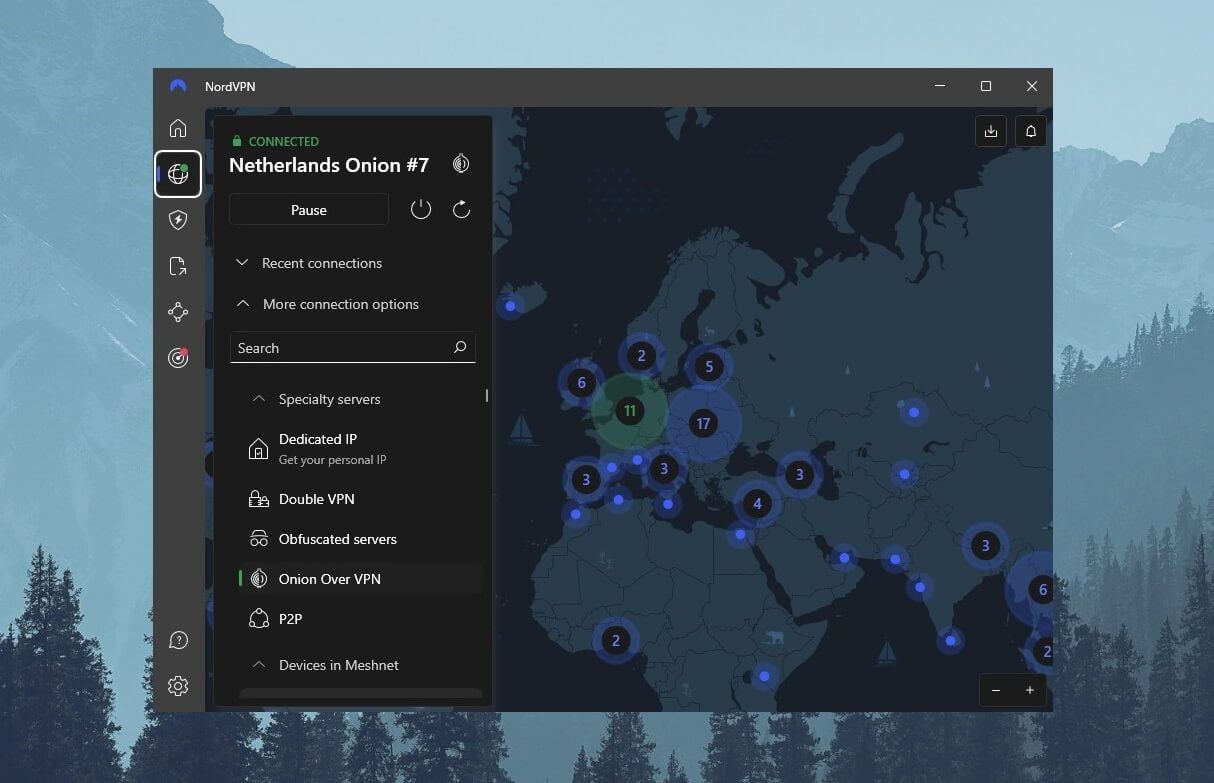Click the 17 server cluster on map
1214x783 pixels.
tap(703, 423)
